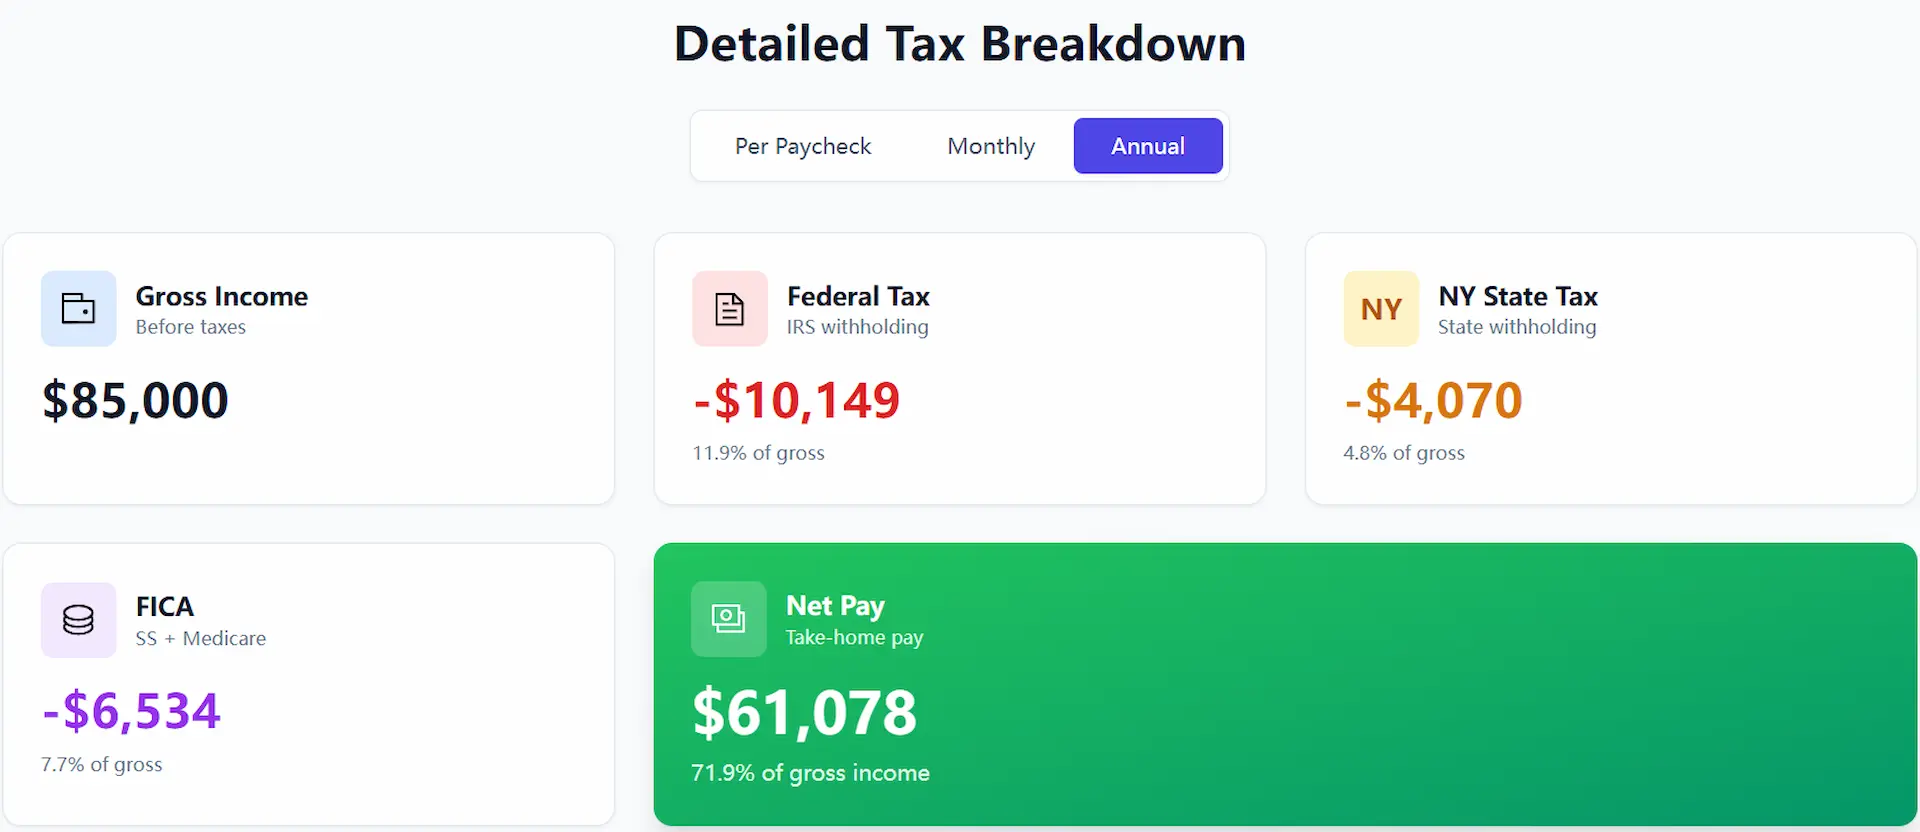
Task: Click the Federal Tax amount -$10,149
Action: click(796, 400)
